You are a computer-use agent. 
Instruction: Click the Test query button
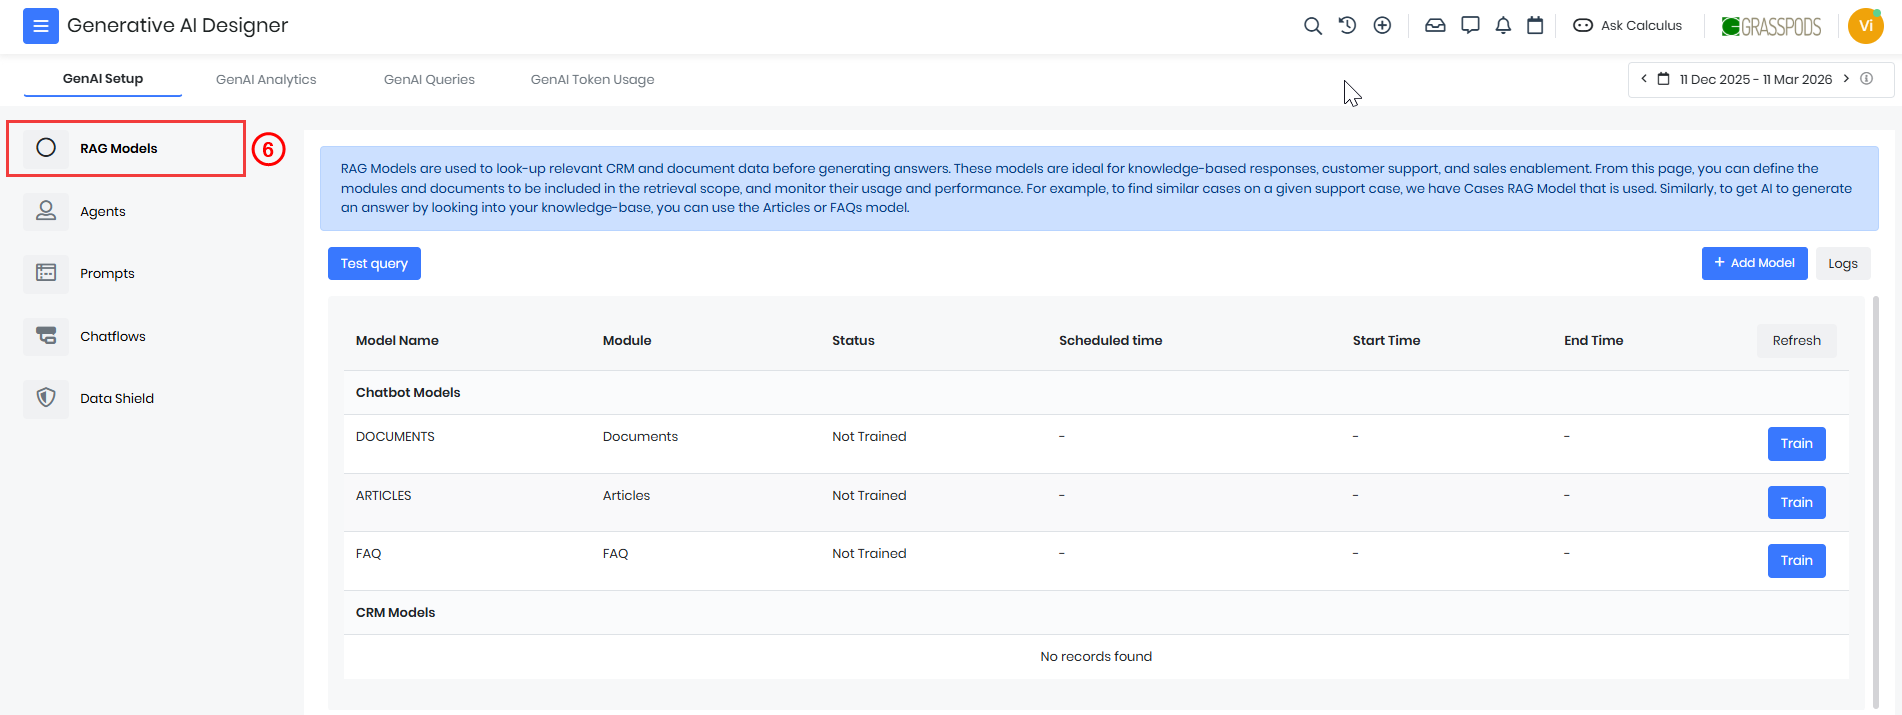click(374, 264)
